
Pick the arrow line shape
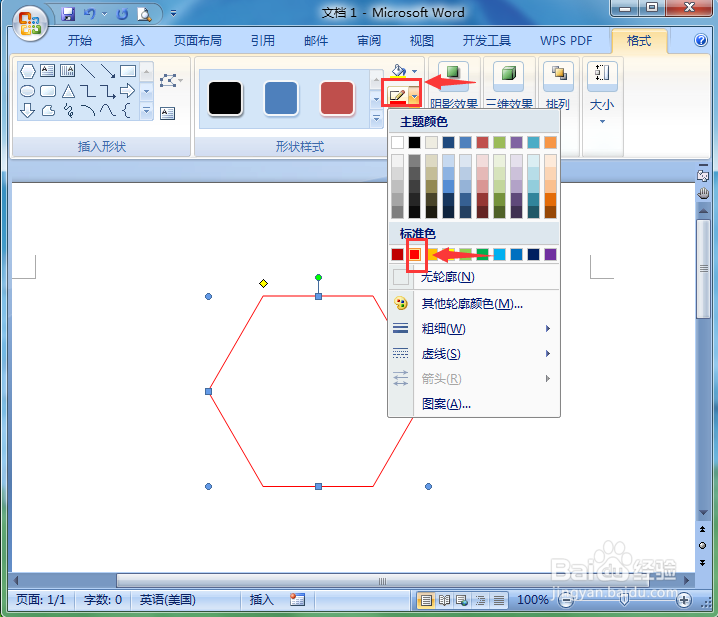point(108,71)
